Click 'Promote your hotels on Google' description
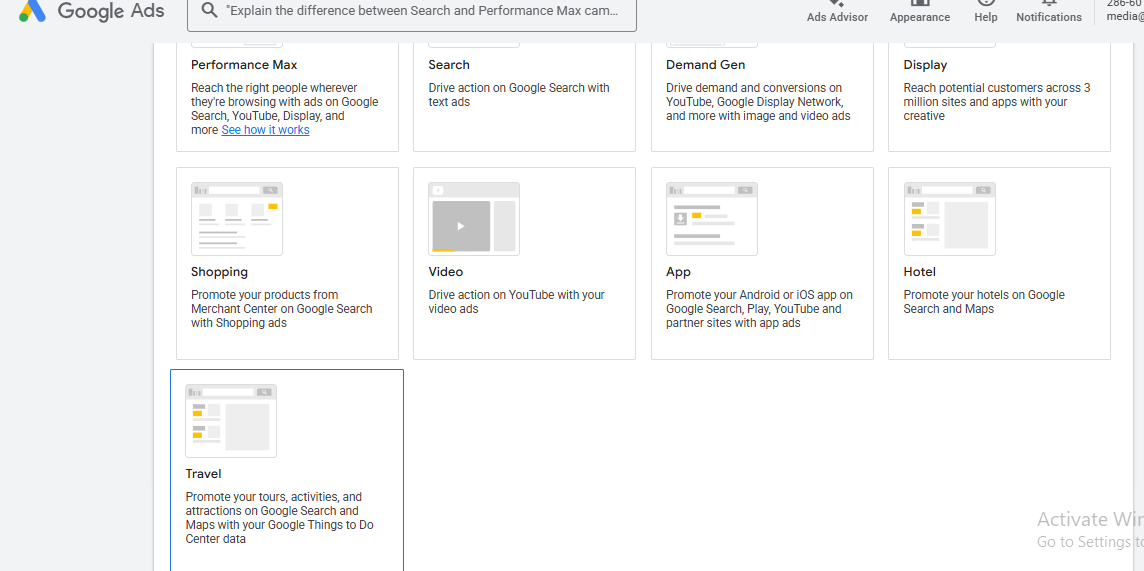The width and height of the screenshot is (1144, 571). point(984,302)
